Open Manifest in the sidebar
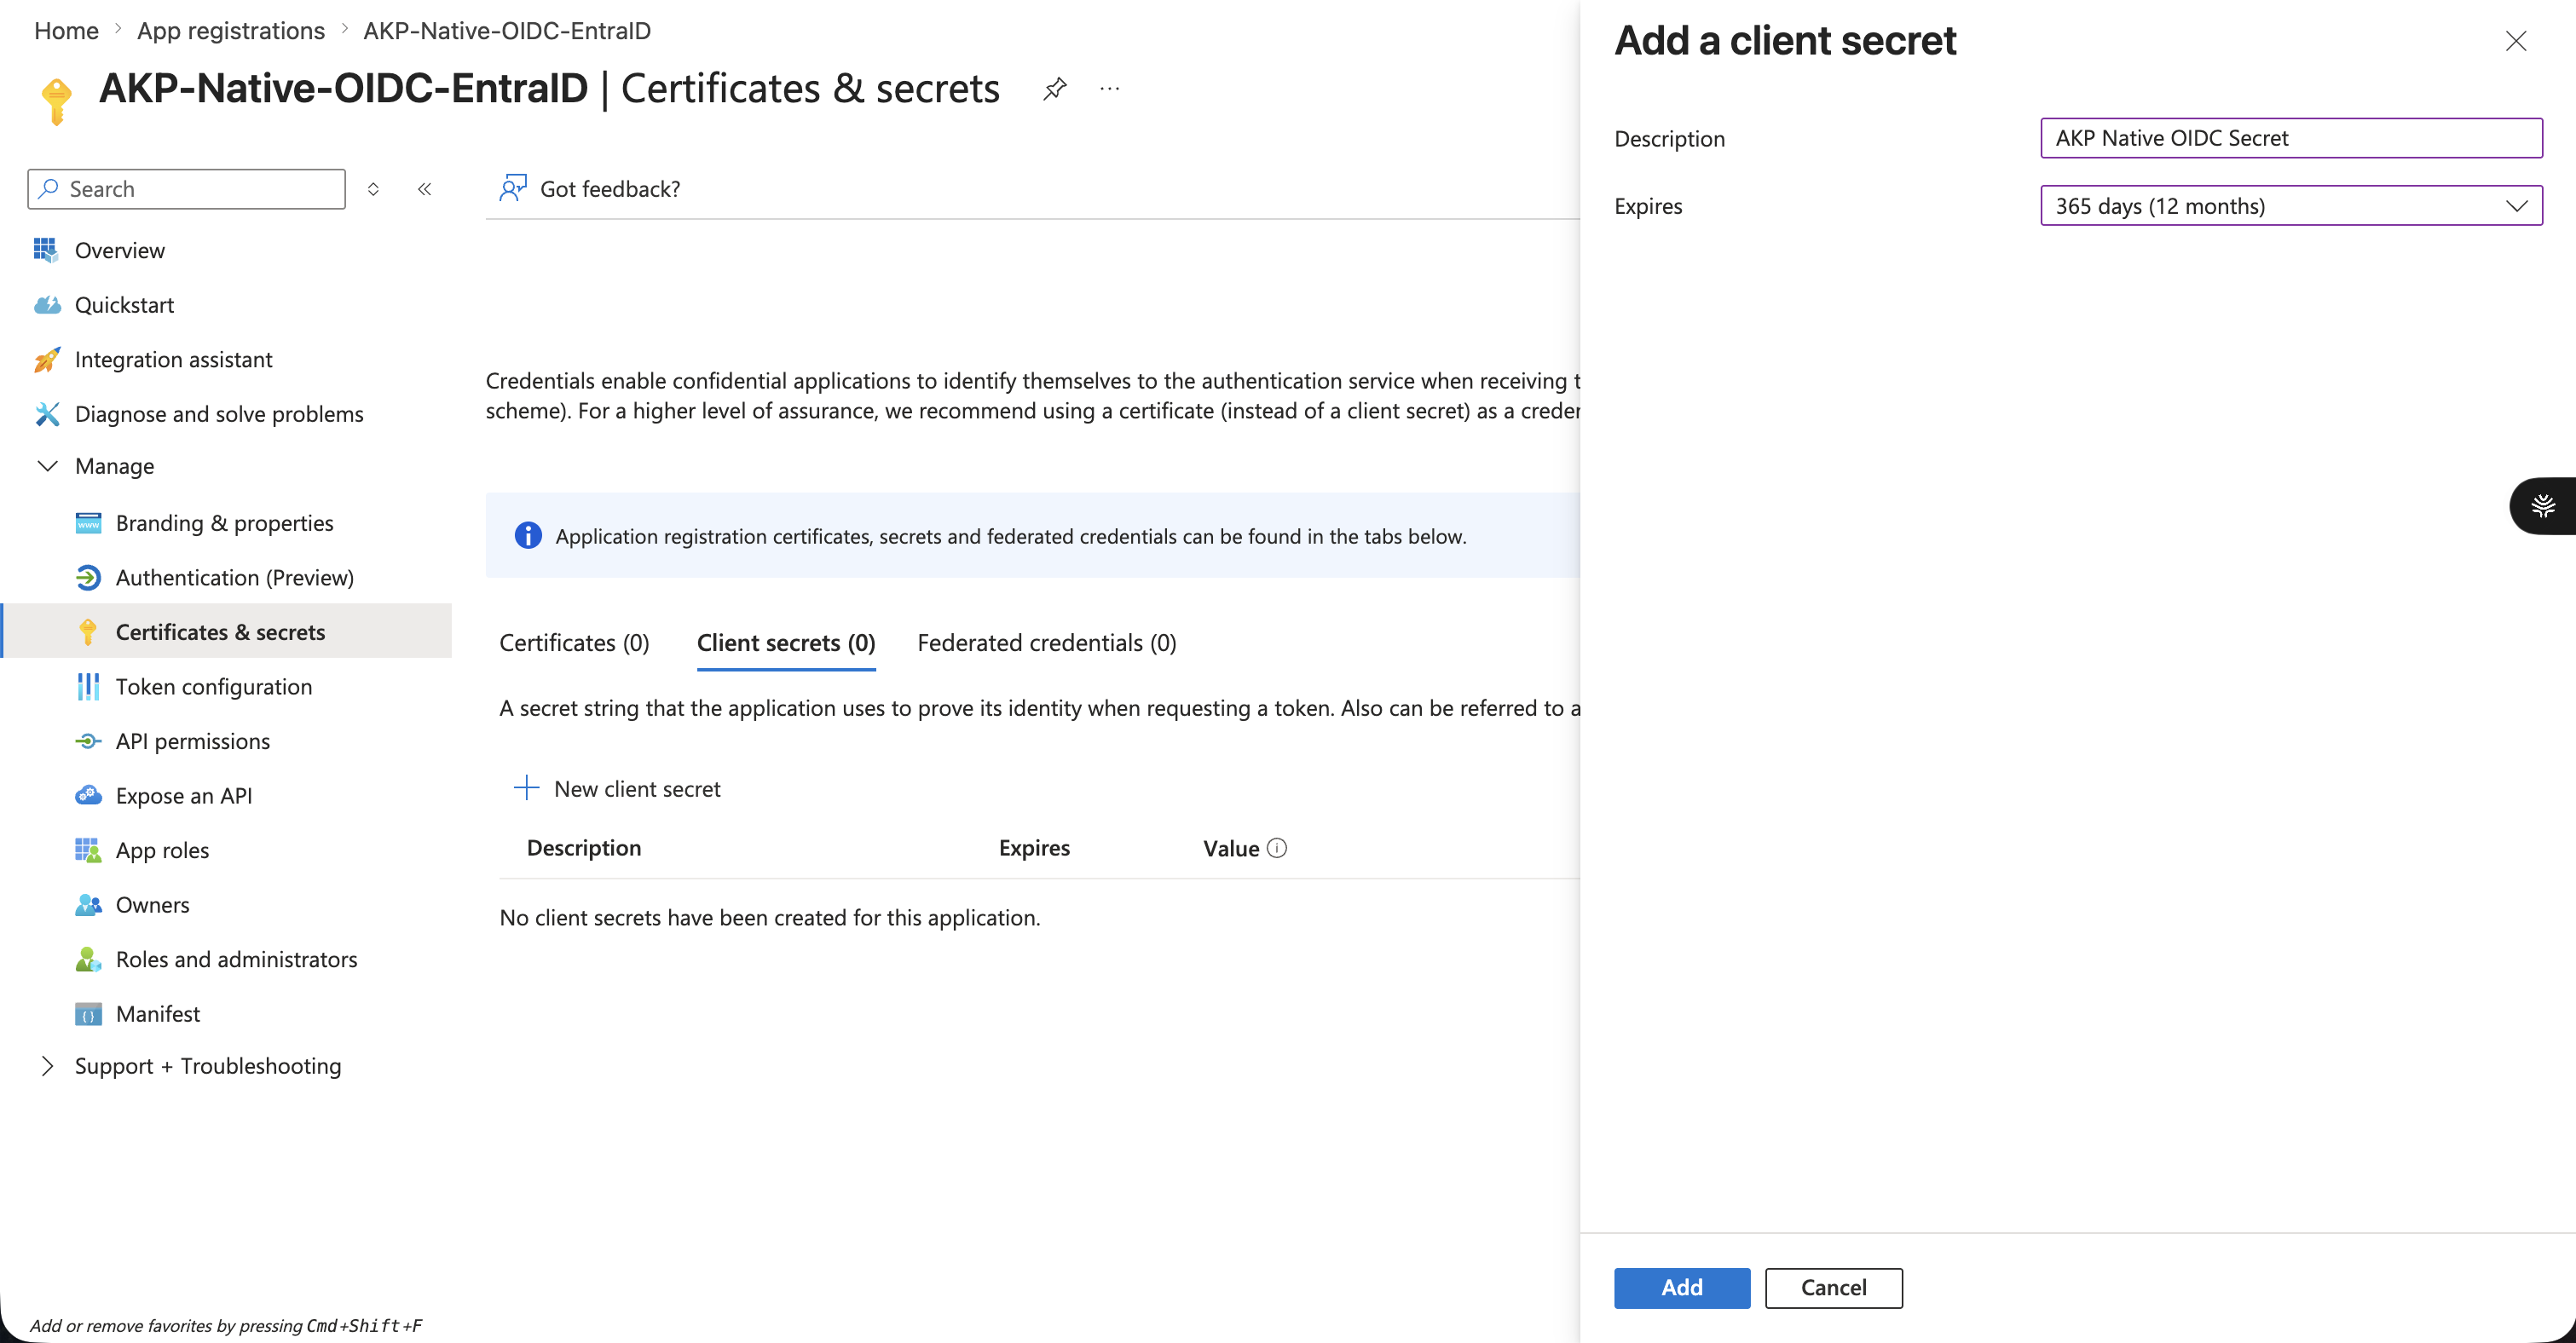2576x1343 pixels. [x=158, y=1014]
